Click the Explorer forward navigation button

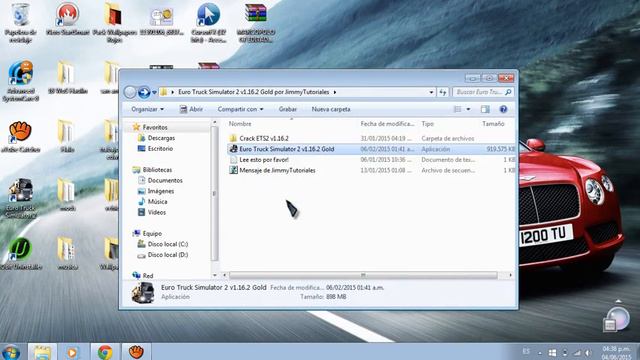pyautogui.click(x=144, y=92)
